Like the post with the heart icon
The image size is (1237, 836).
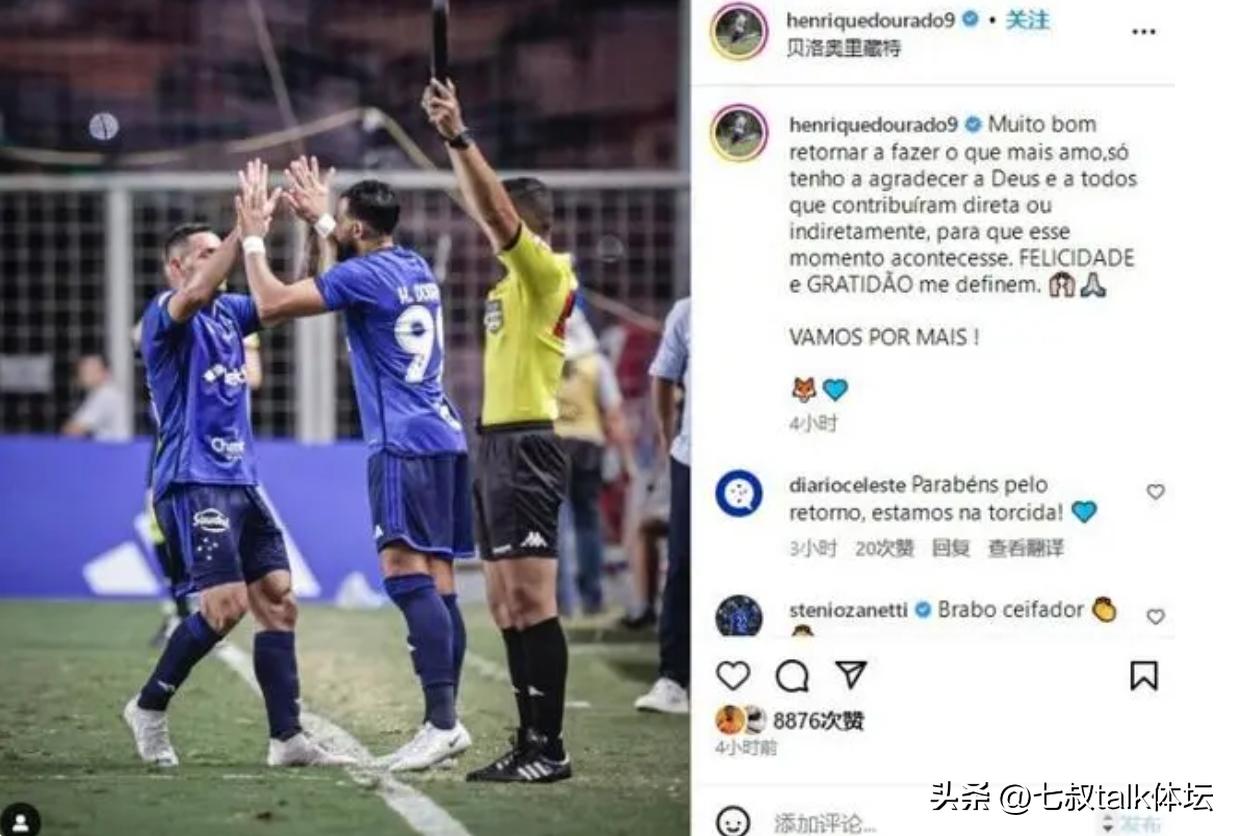tap(733, 676)
